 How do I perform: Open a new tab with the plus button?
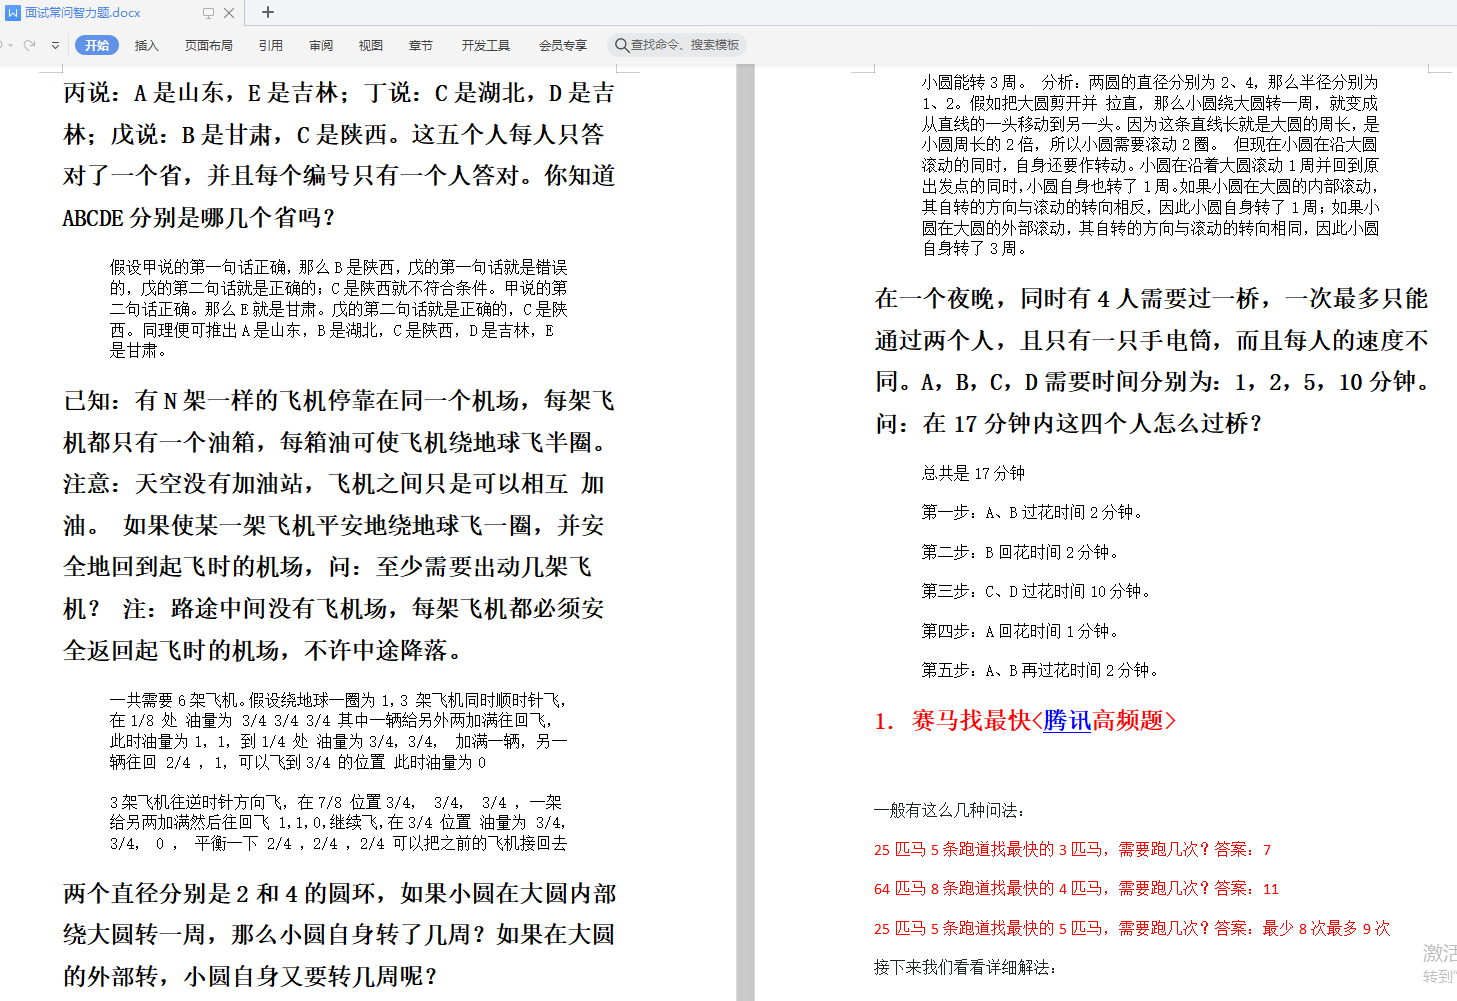click(x=268, y=12)
